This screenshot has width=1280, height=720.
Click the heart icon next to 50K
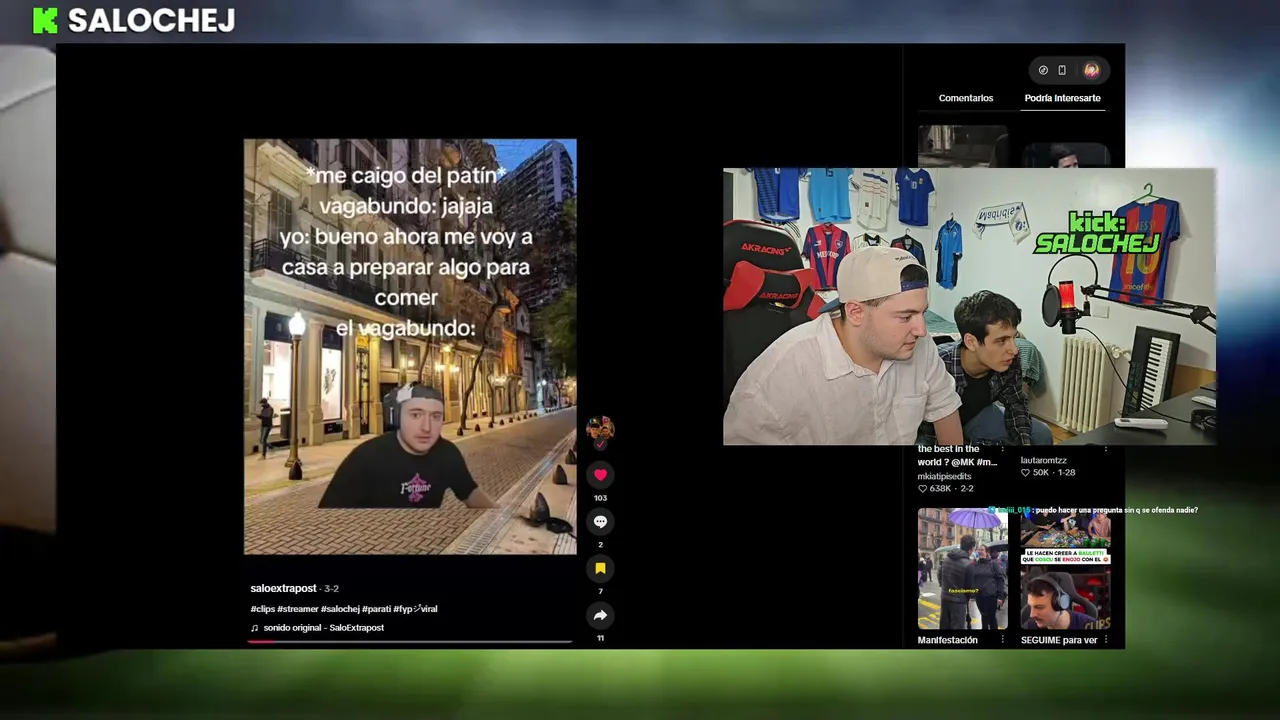pos(1025,473)
